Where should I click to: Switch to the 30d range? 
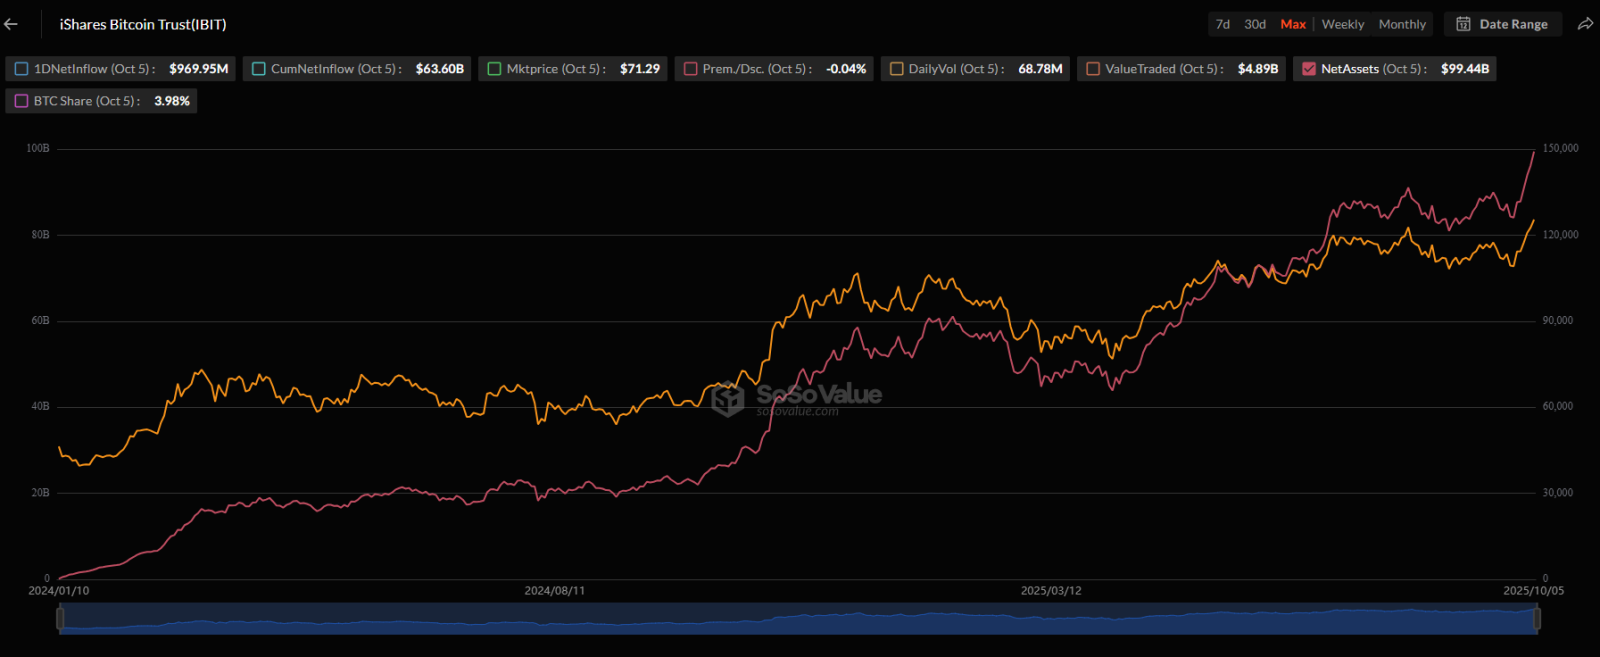(1255, 24)
